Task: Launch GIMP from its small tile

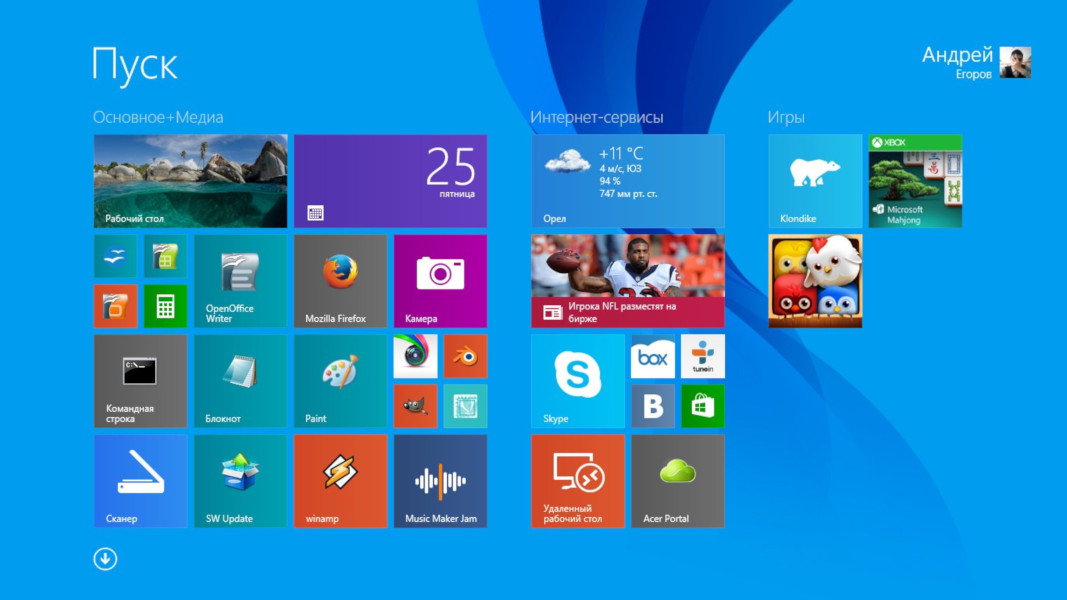Action: click(x=416, y=406)
